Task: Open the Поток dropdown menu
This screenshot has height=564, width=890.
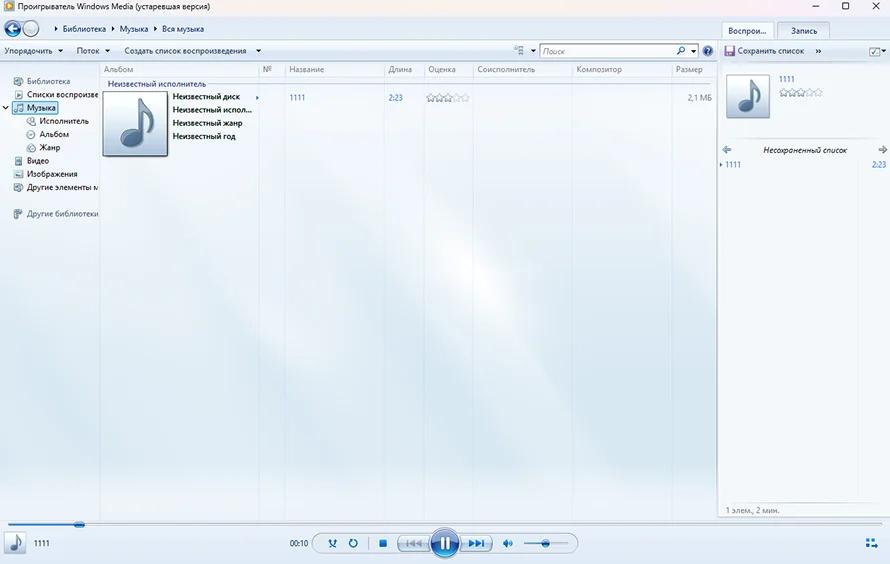Action: tap(93, 50)
